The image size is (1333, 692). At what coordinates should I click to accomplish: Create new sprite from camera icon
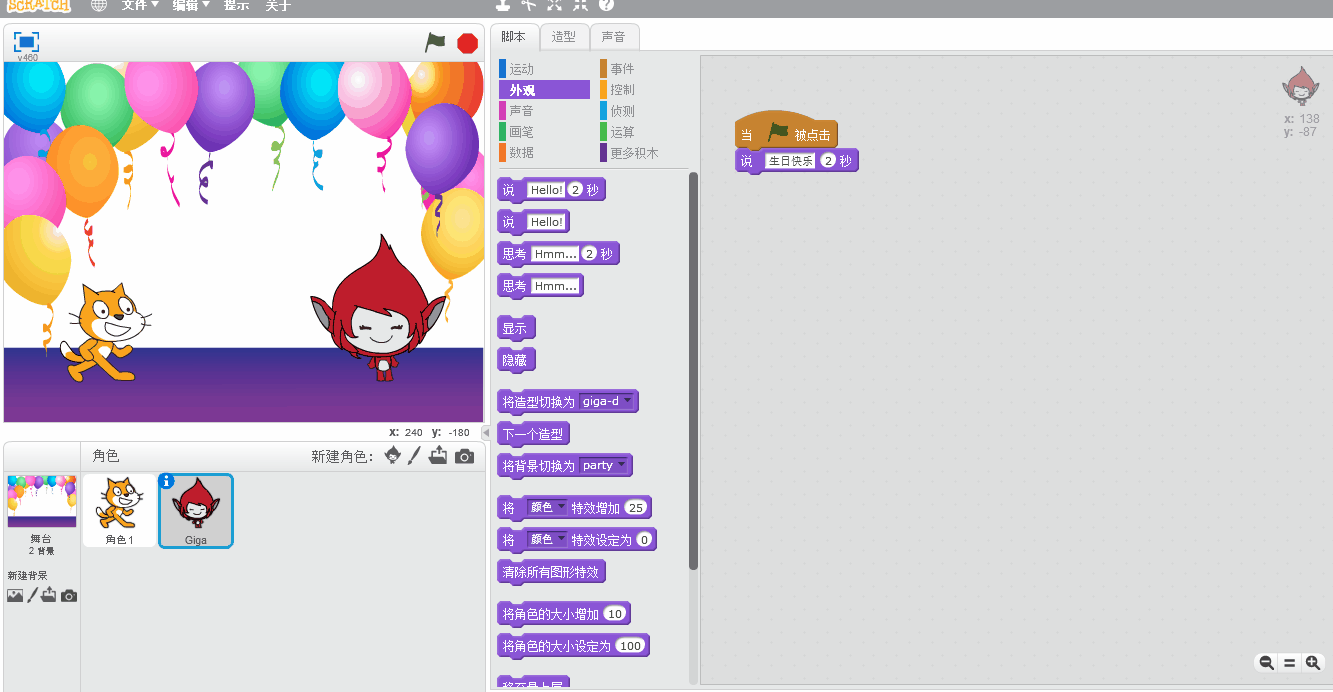464,456
